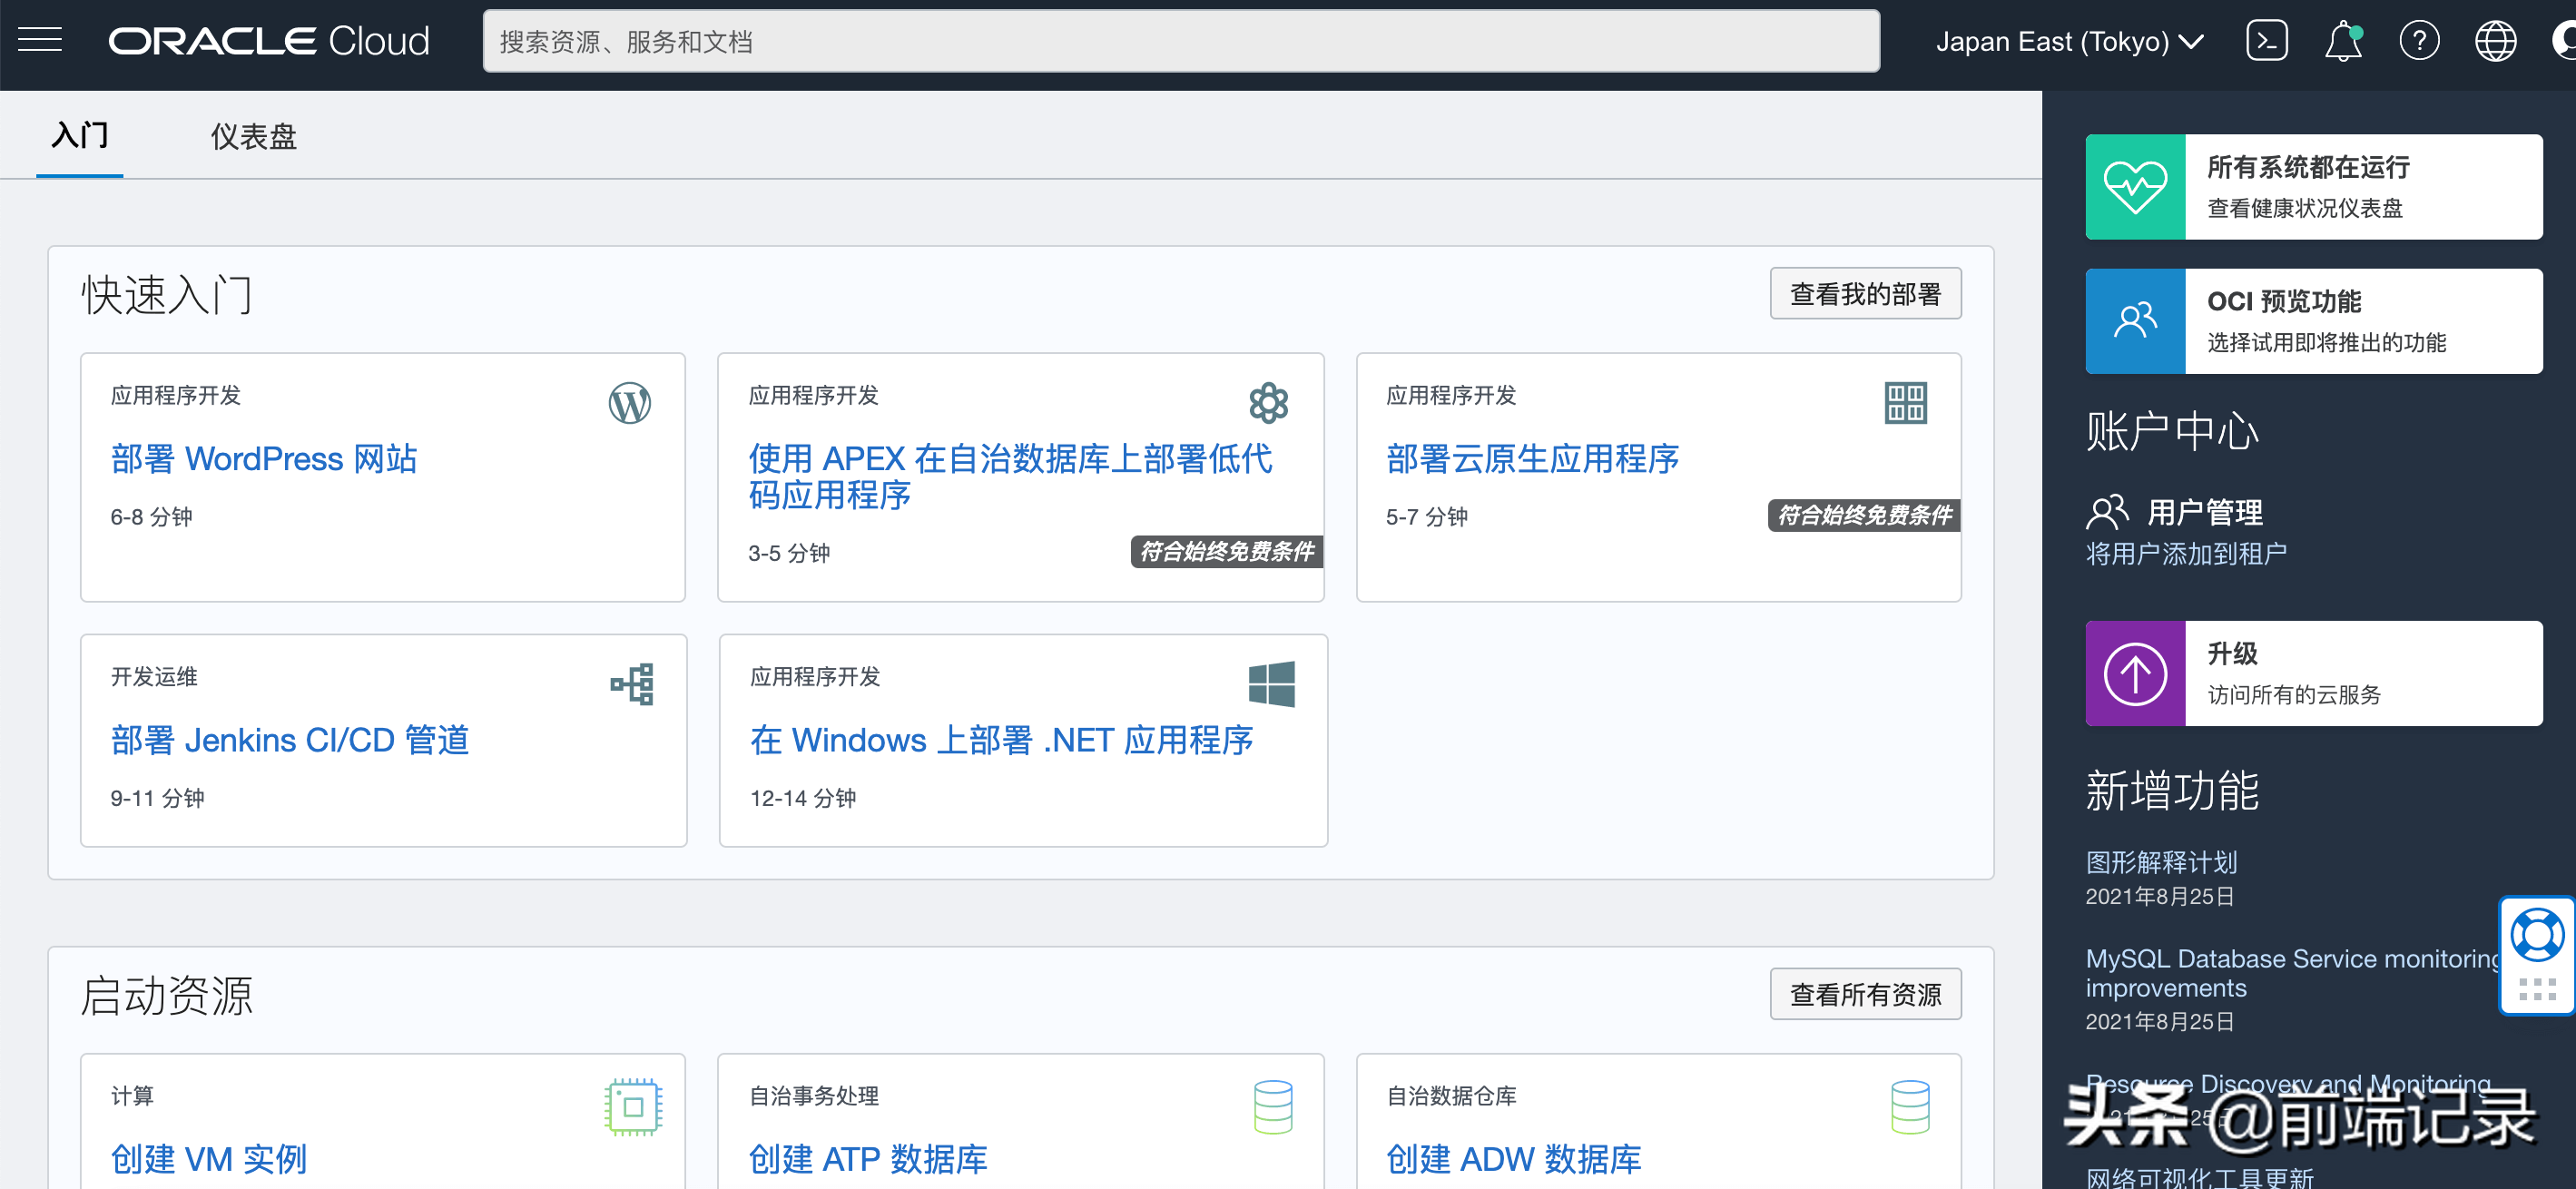Click the WordPress logo icon
The height and width of the screenshot is (1189, 2576).
pos(630,403)
